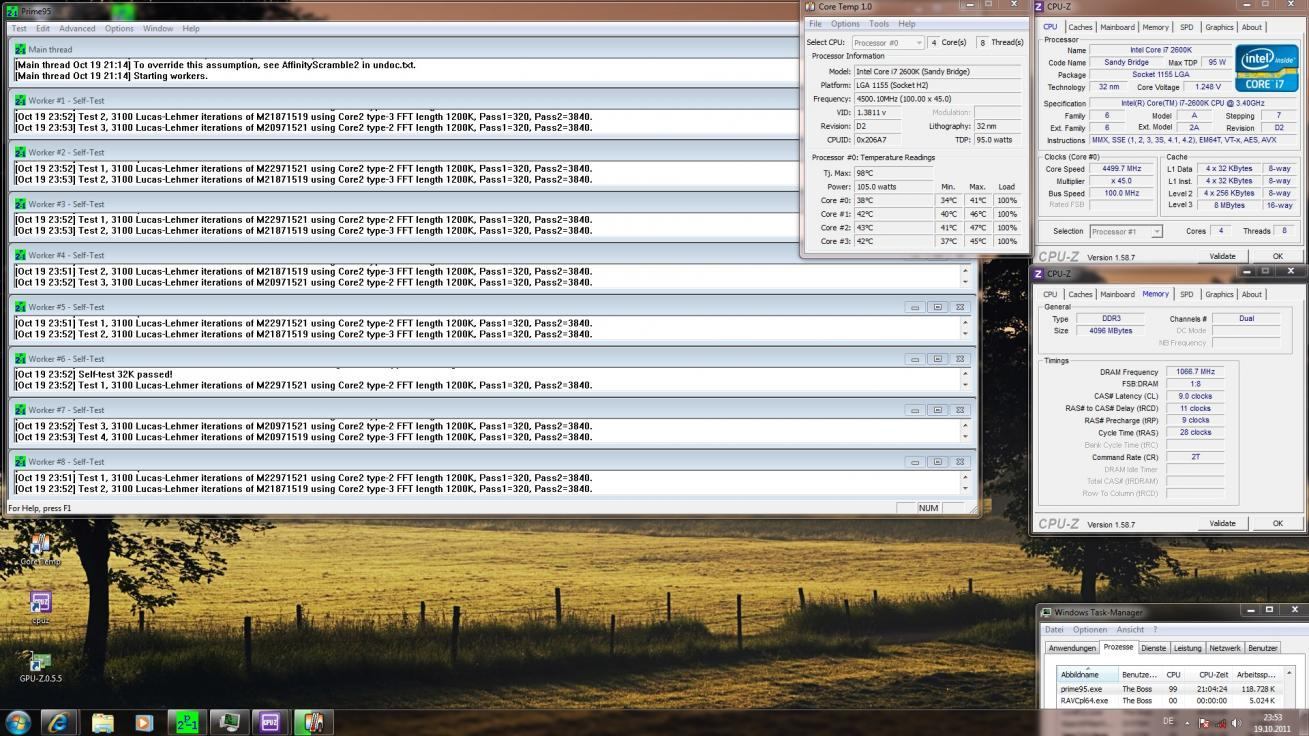
Task: Switch to Task Manager taskbar button
Action: click(x=229, y=721)
